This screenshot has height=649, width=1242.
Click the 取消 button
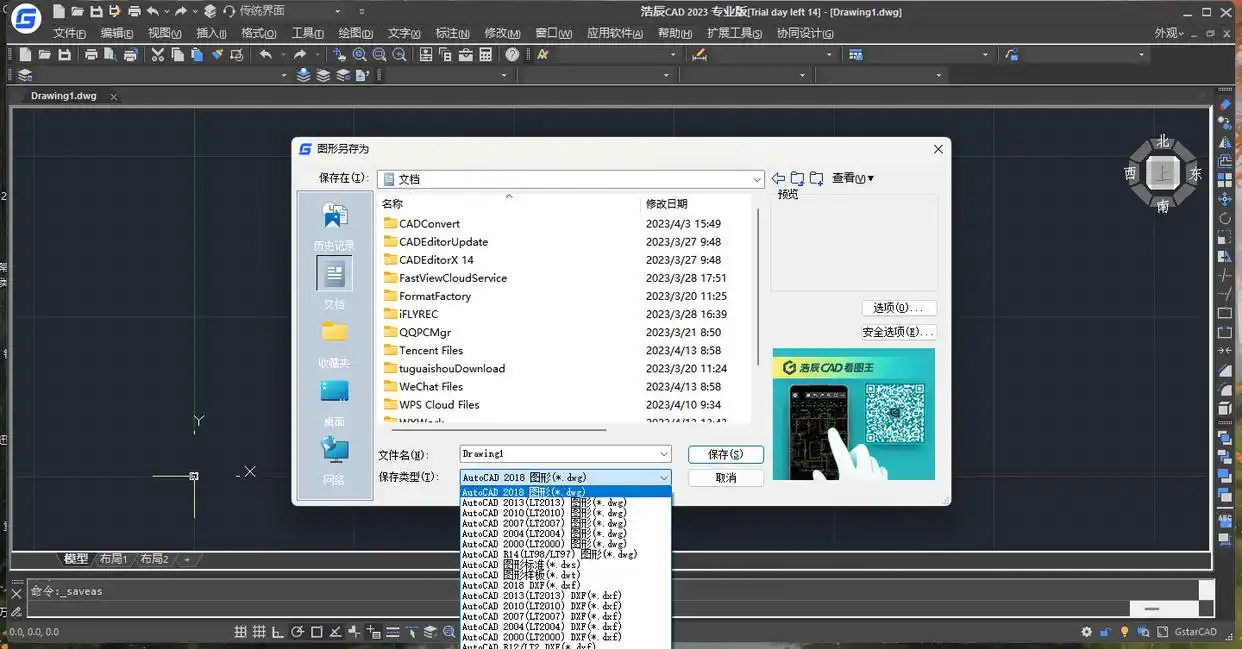[x=726, y=478]
